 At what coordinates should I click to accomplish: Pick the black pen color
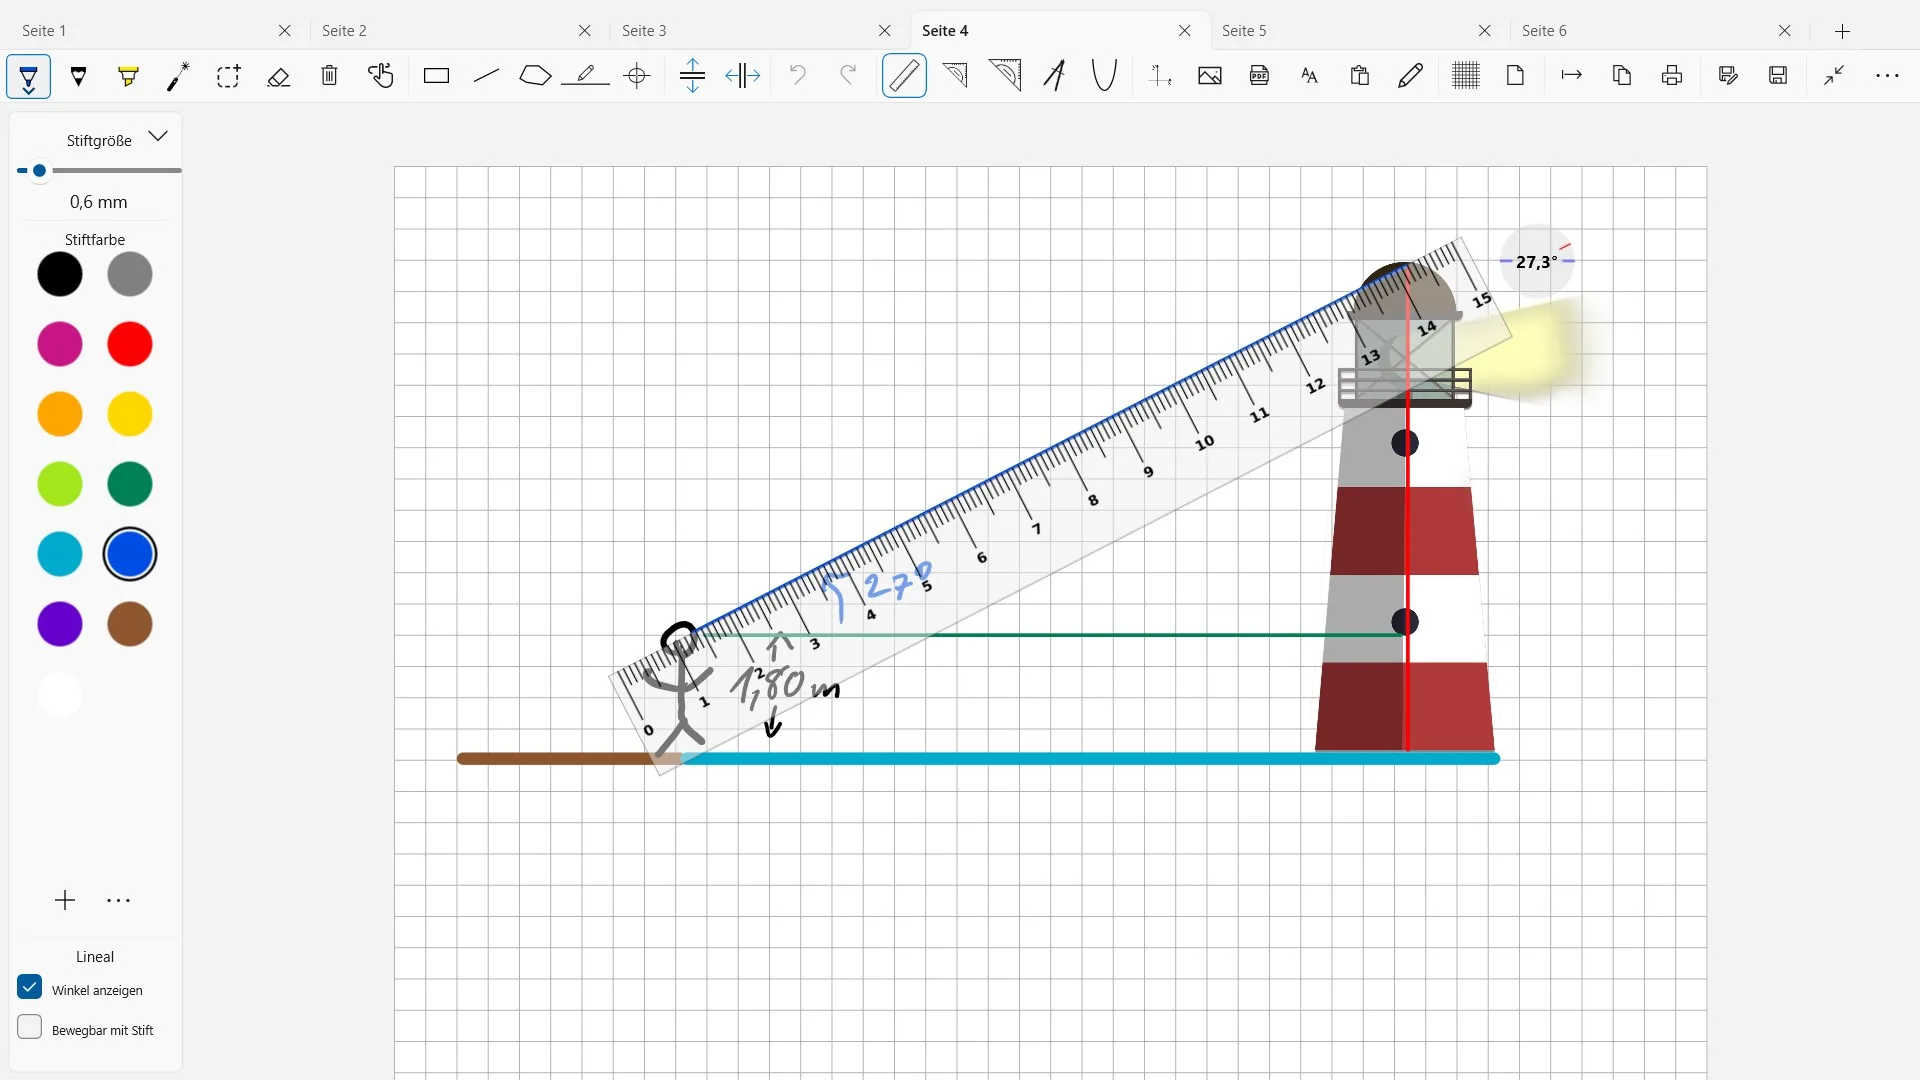60,274
